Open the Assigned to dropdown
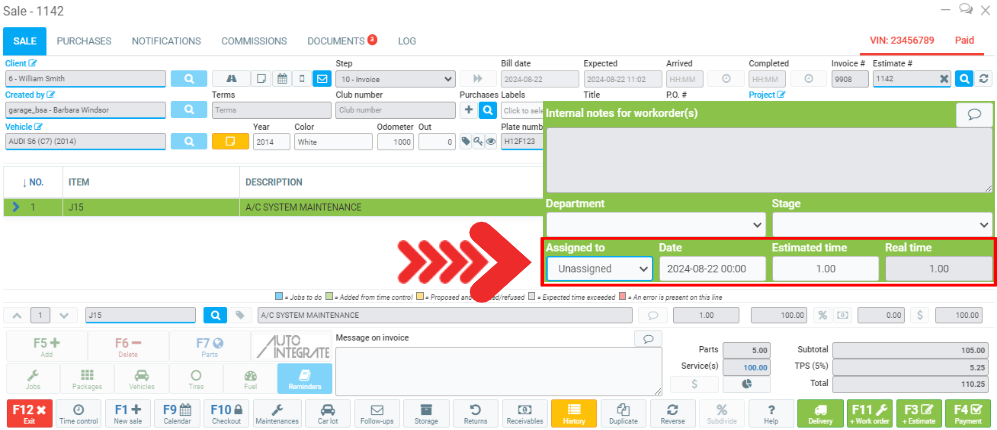The width and height of the screenshot is (997, 430). (599, 269)
